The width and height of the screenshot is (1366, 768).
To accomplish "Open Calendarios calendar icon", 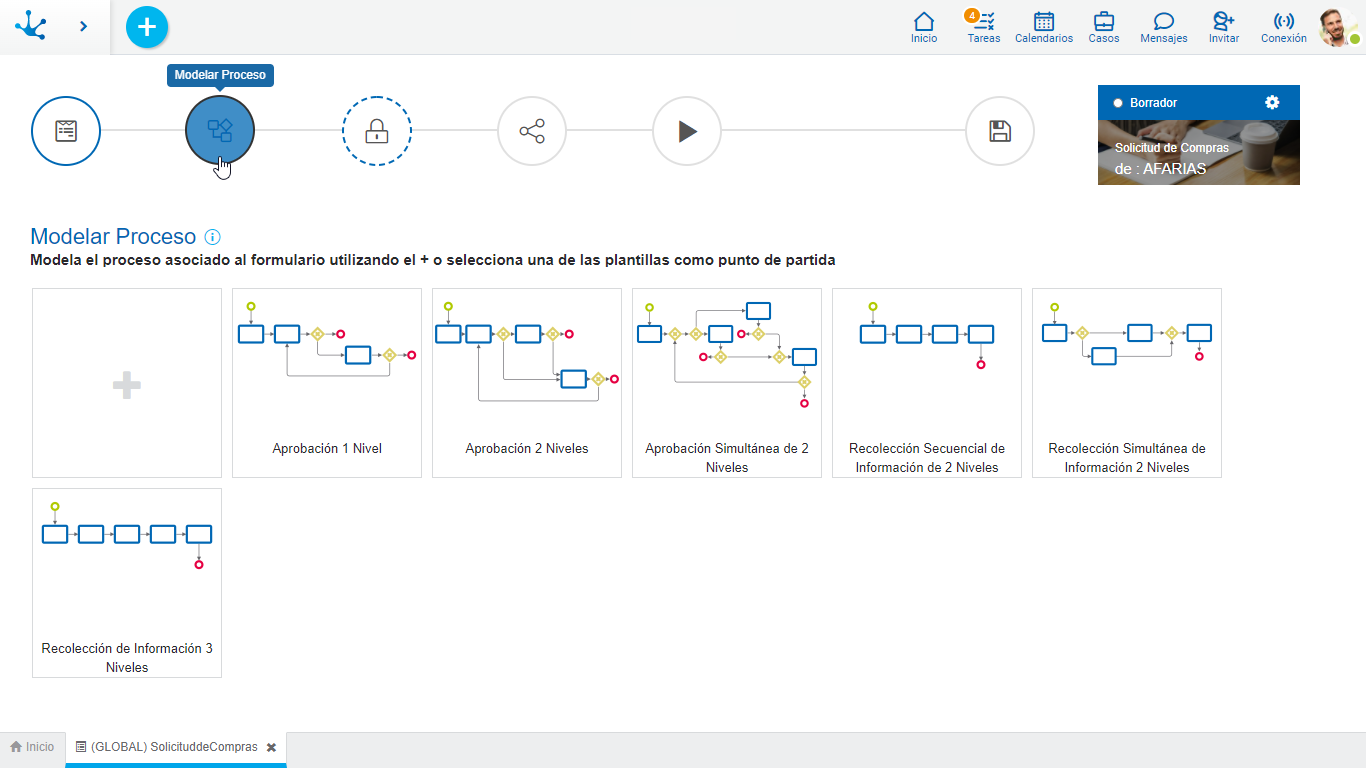I will [1044, 28].
